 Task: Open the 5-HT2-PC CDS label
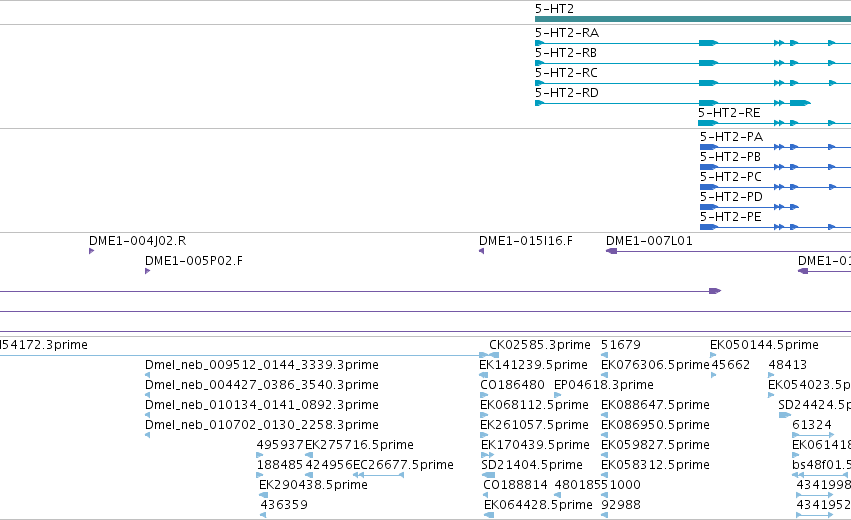tap(731, 177)
